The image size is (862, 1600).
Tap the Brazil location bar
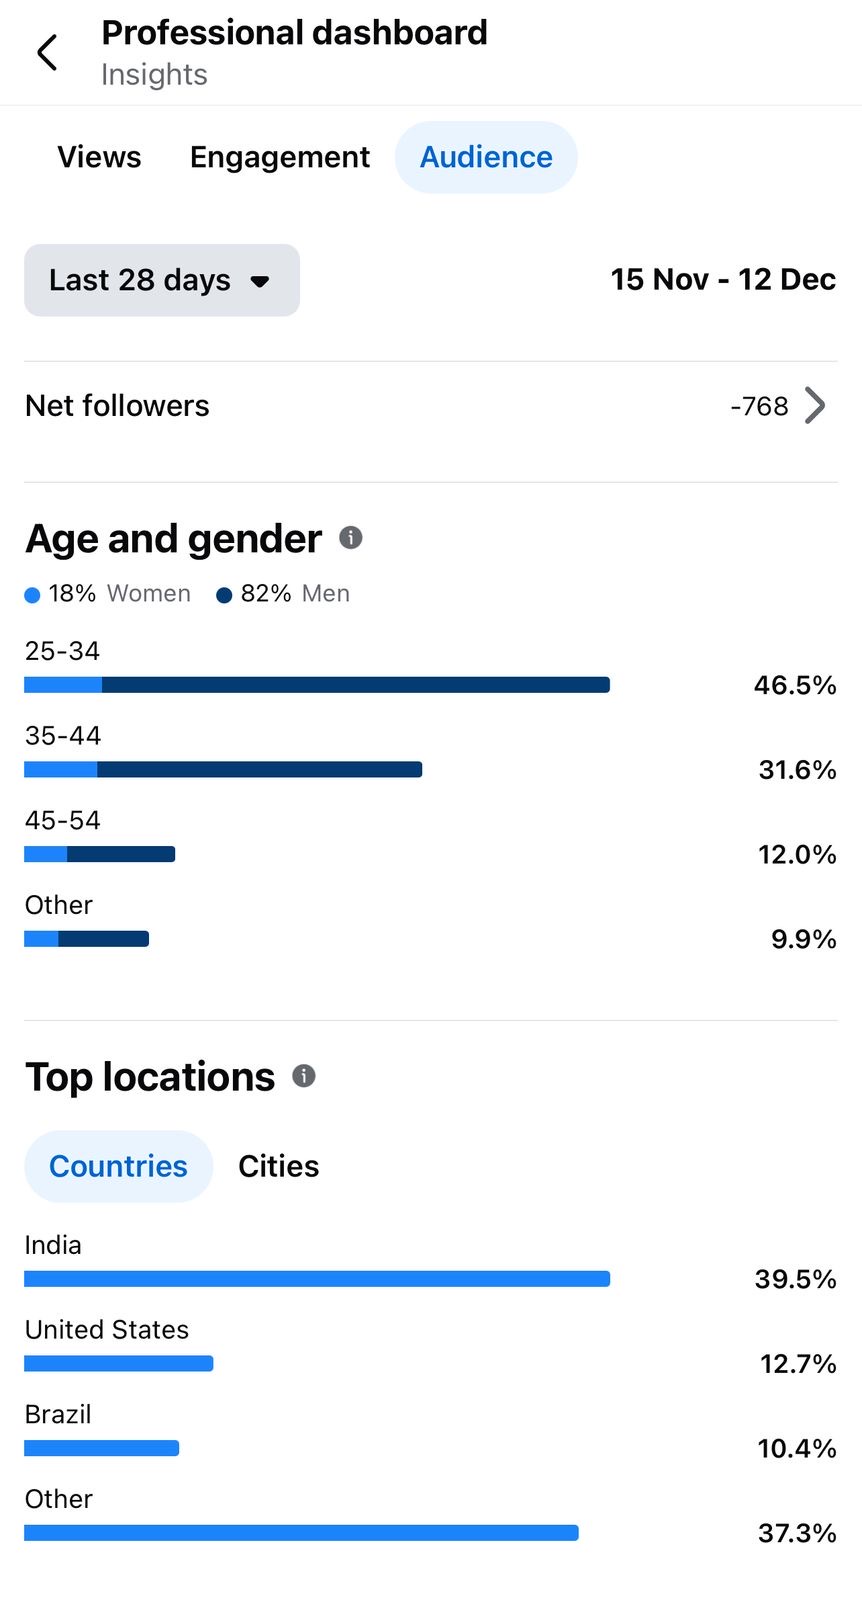coord(101,1448)
